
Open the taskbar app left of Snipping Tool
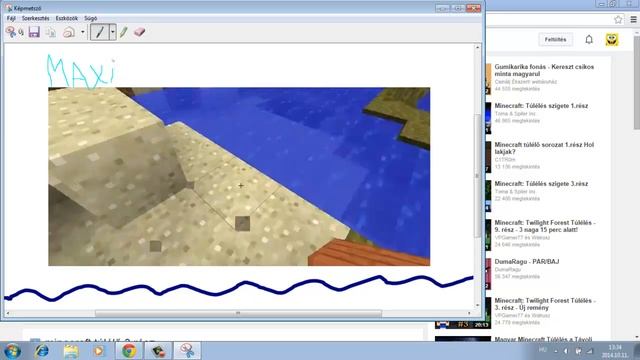(x=158, y=351)
